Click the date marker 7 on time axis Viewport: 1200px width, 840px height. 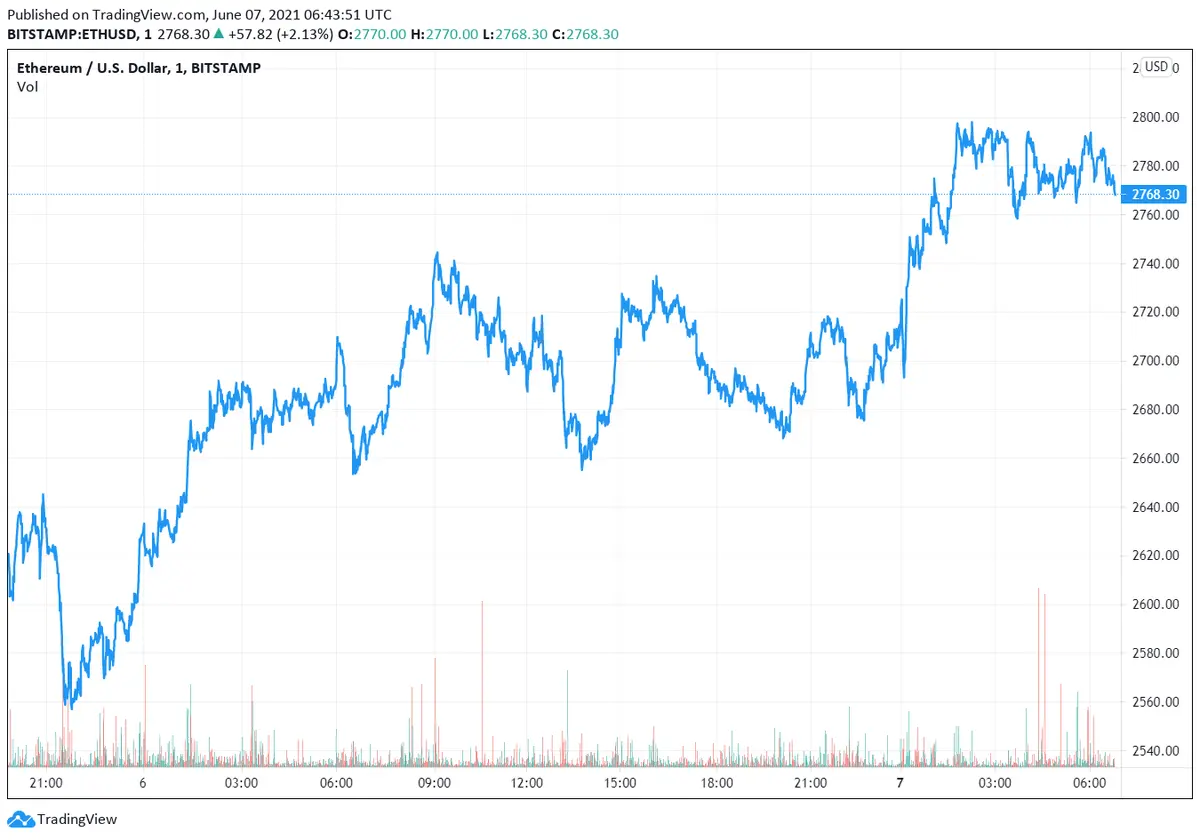click(x=900, y=783)
